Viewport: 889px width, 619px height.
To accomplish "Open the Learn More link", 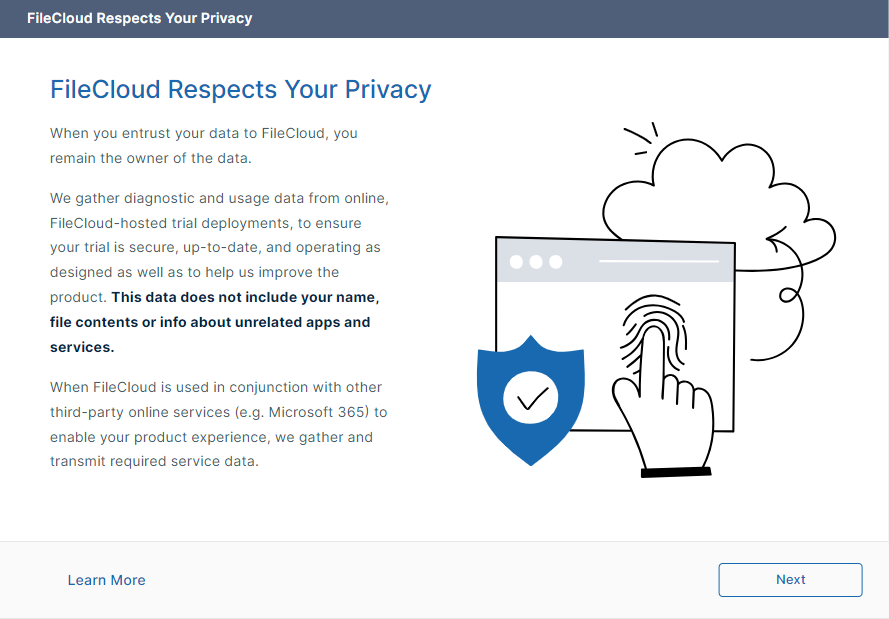I will pyautogui.click(x=106, y=580).
